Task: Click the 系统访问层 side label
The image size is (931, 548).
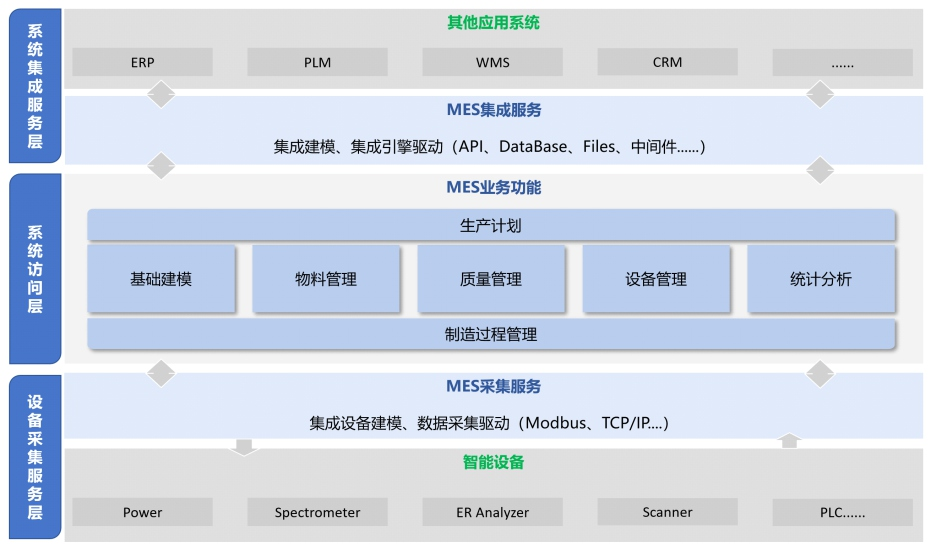Action: (x=35, y=268)
